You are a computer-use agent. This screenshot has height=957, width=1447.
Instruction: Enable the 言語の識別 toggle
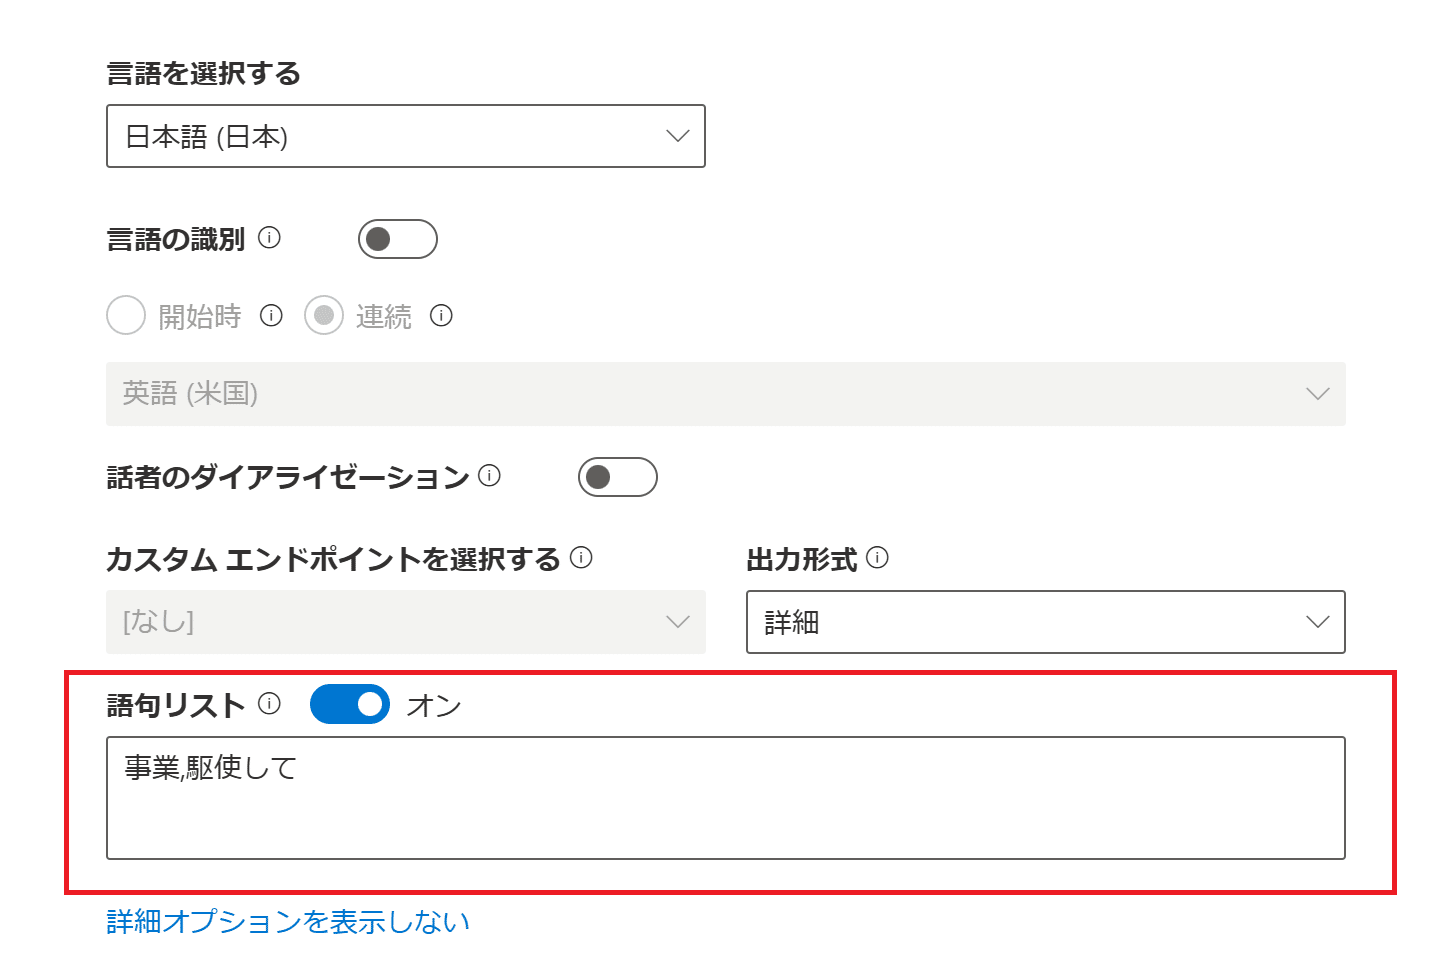[x=397, y=239]
